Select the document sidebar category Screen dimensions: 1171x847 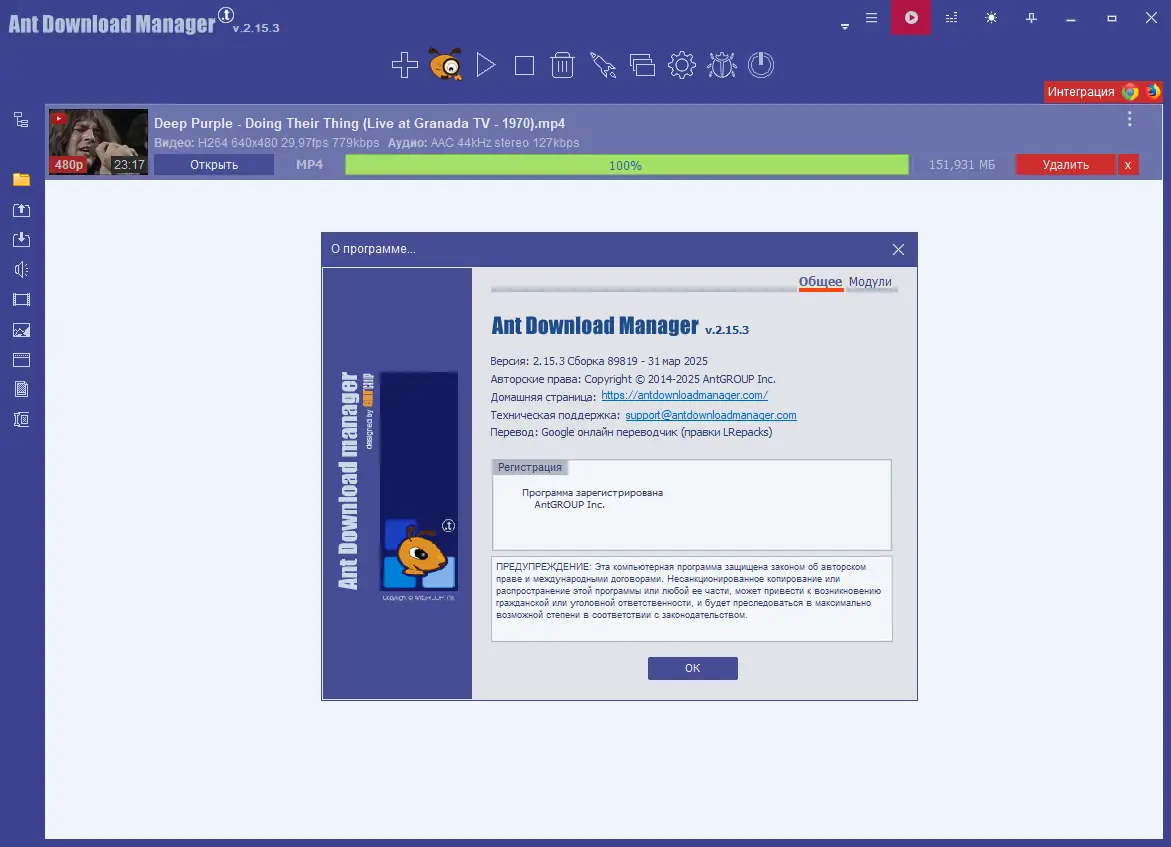click(x=22, y=389)
